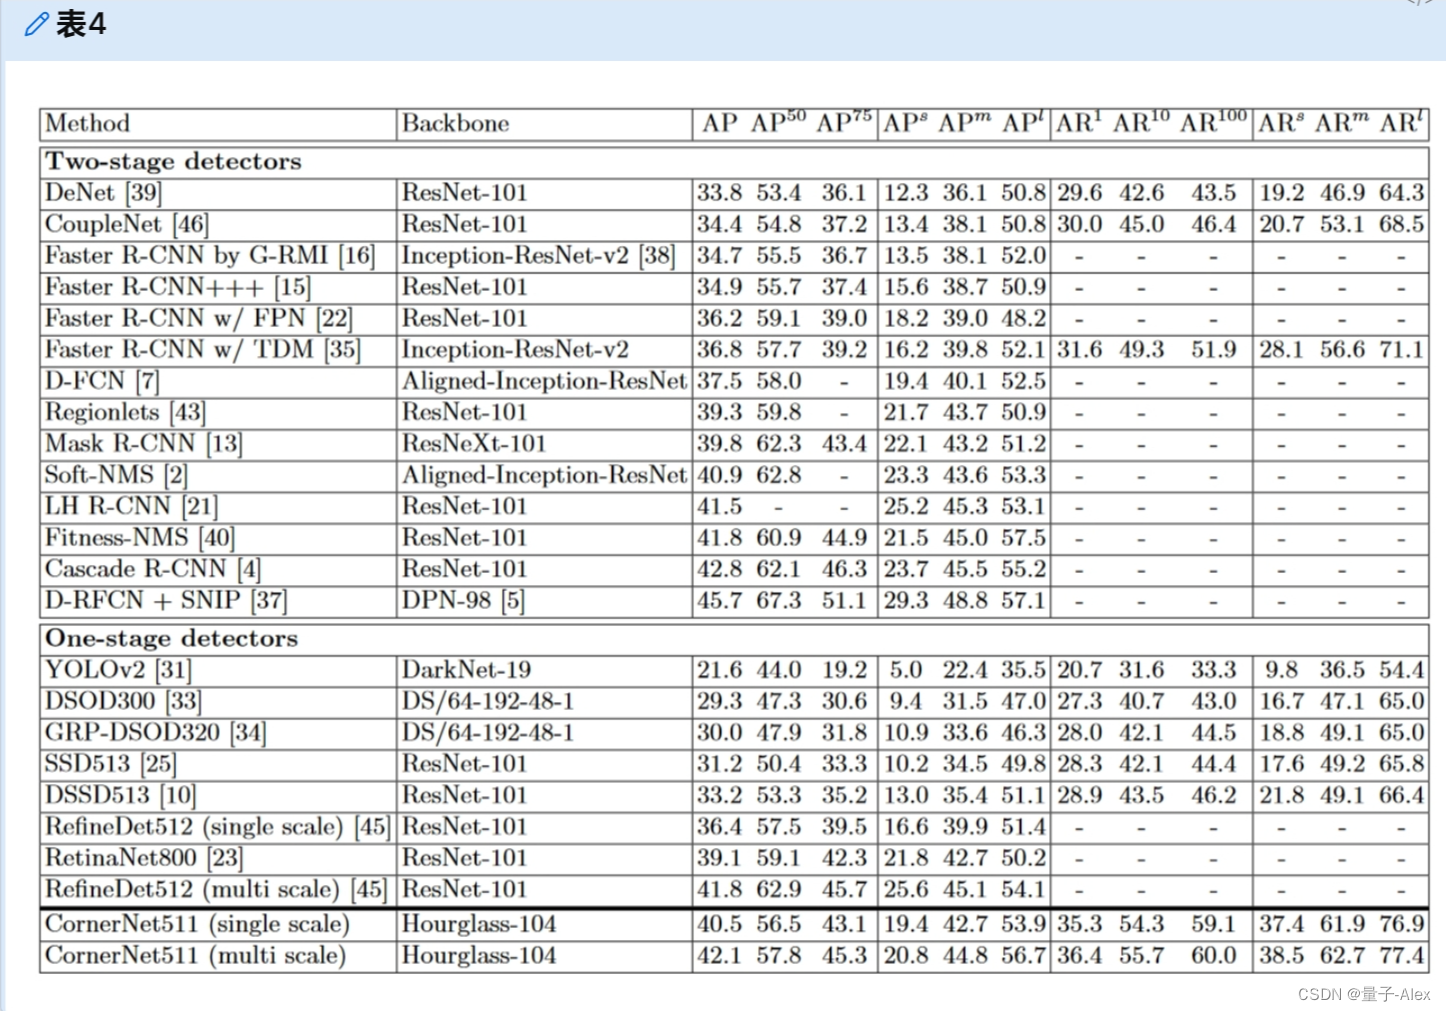The width and height of the screenshot is (1446, 1011).
Task: Click RefineDet512 (single scale) [45] cell
Action: click(x=218, y=827)
